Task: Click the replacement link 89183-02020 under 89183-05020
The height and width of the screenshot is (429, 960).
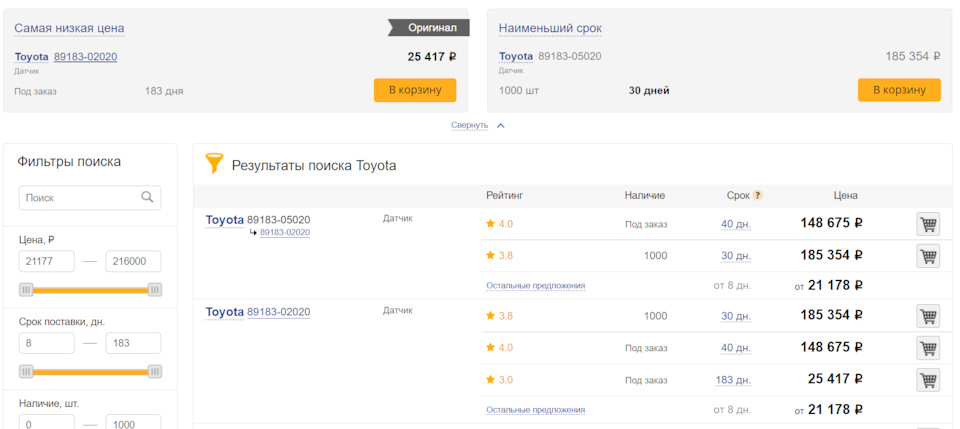Action: click(284, 233)
